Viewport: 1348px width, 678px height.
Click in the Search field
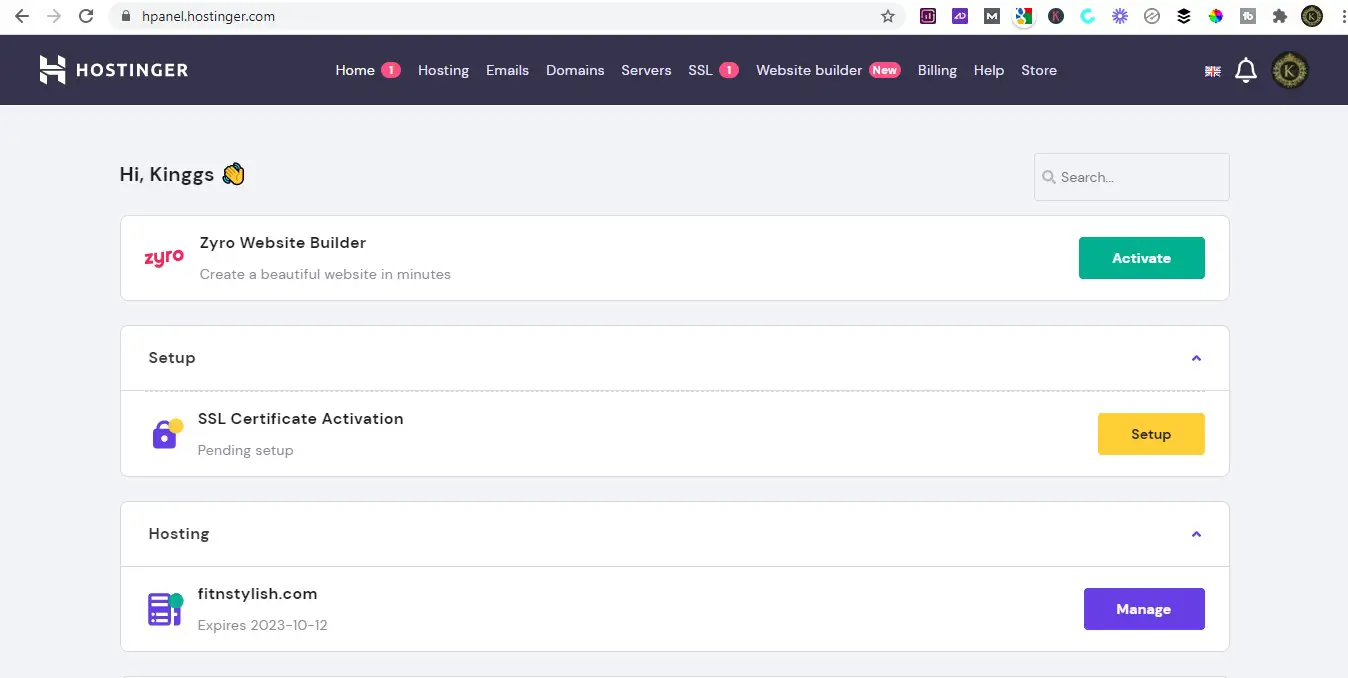[x=1131, y=177]
